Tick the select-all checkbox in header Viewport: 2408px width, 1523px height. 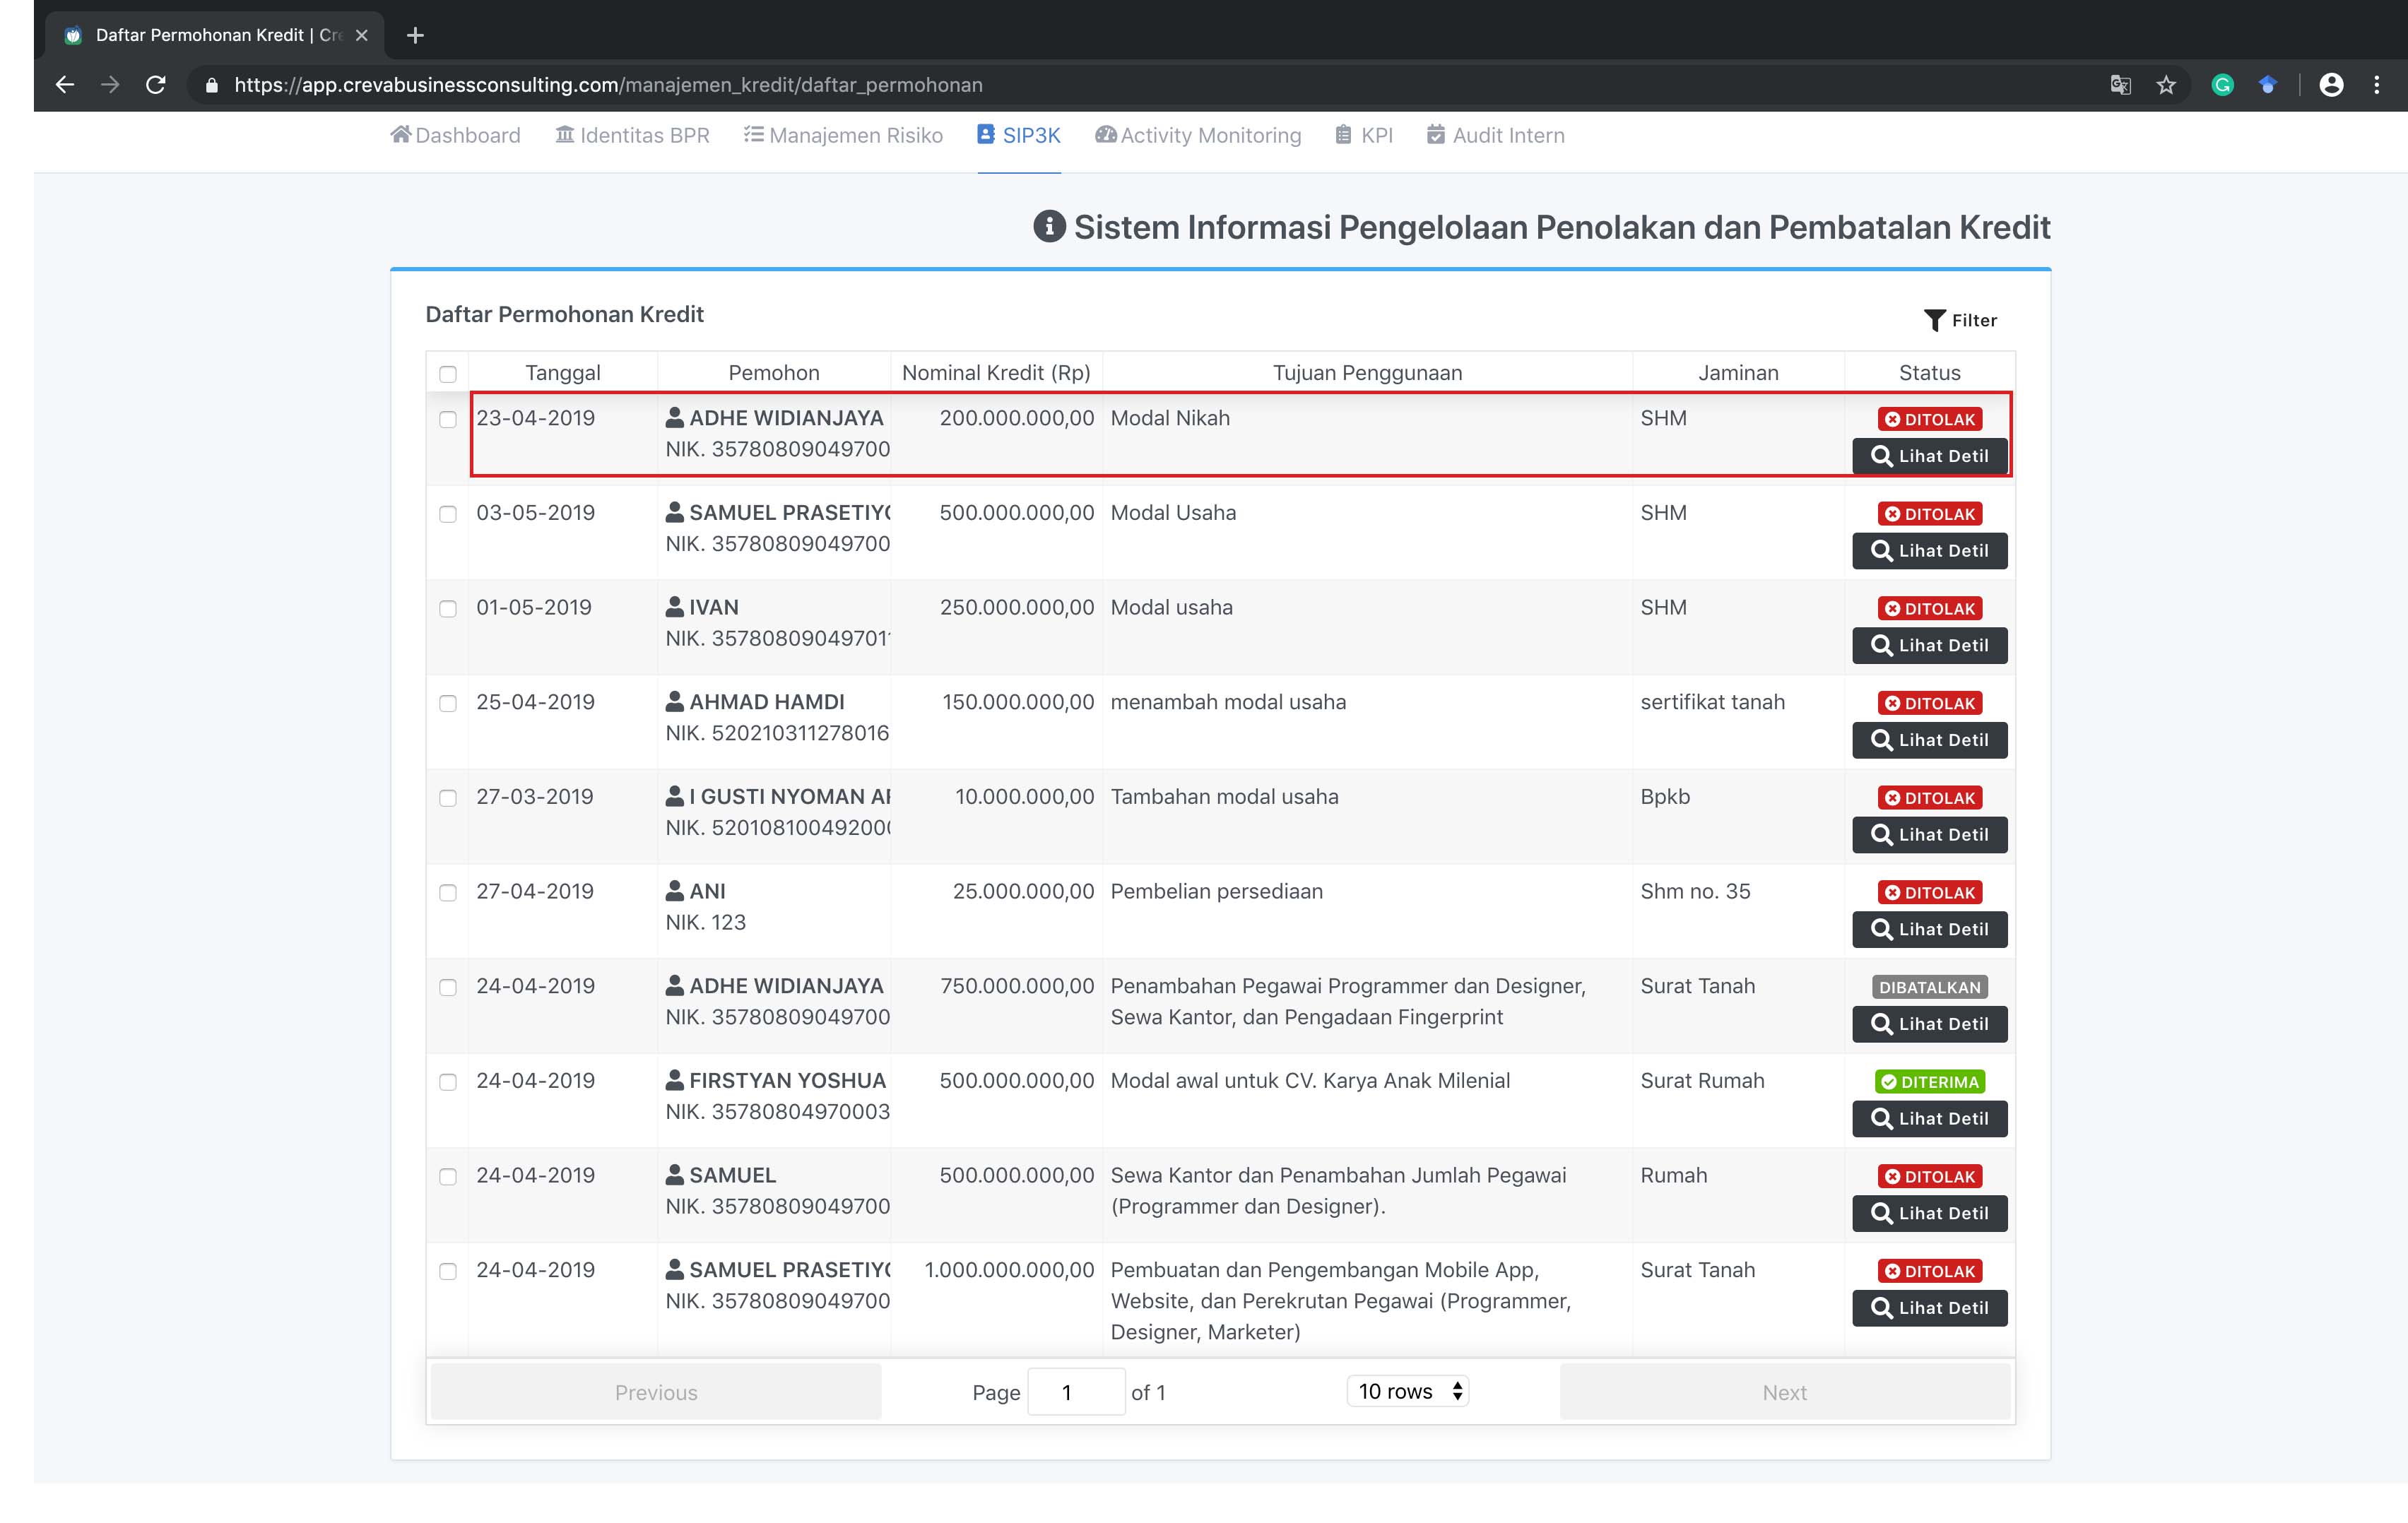(x=448, y=374)
